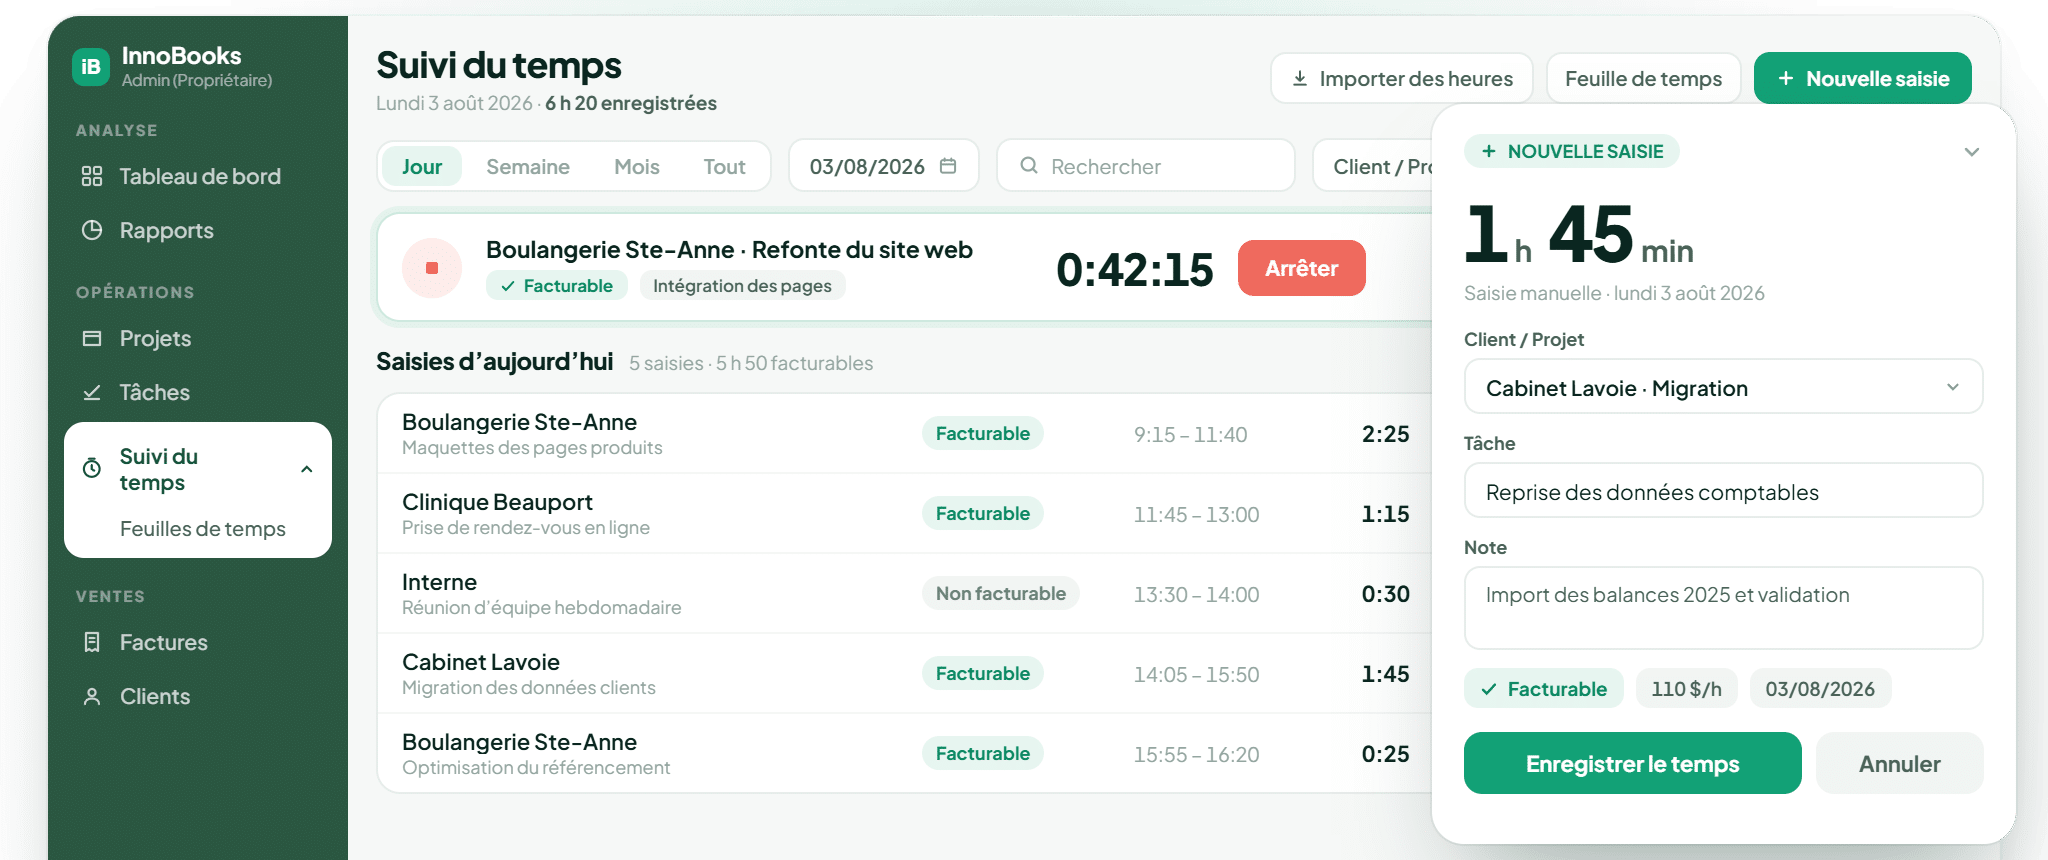The image size is (2048, 860).
Task: Toggle Facturable chip in new entry panel
Action: (1543, 688)
